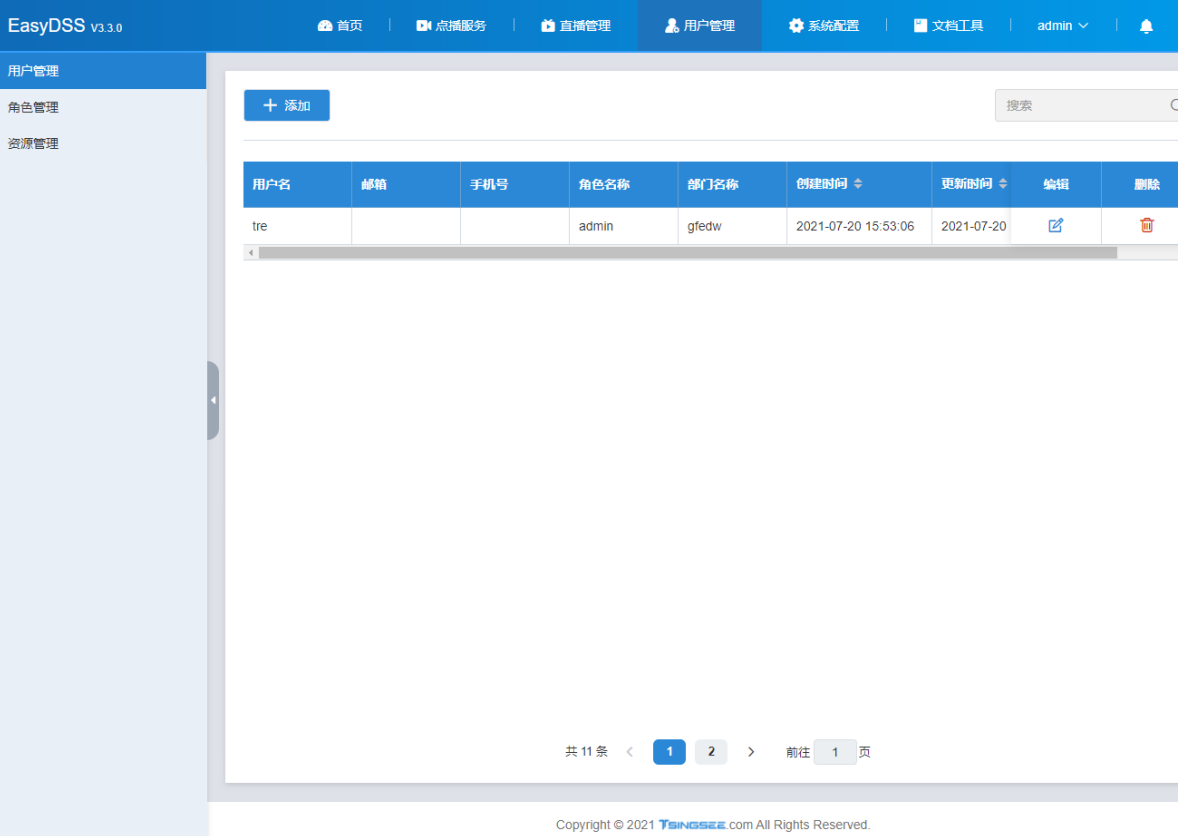Image resolution: width=1178 pixels, height=836 pixels.
Task: Click the left arrow of the horizontal scrollbar
Action: [251, 253]
